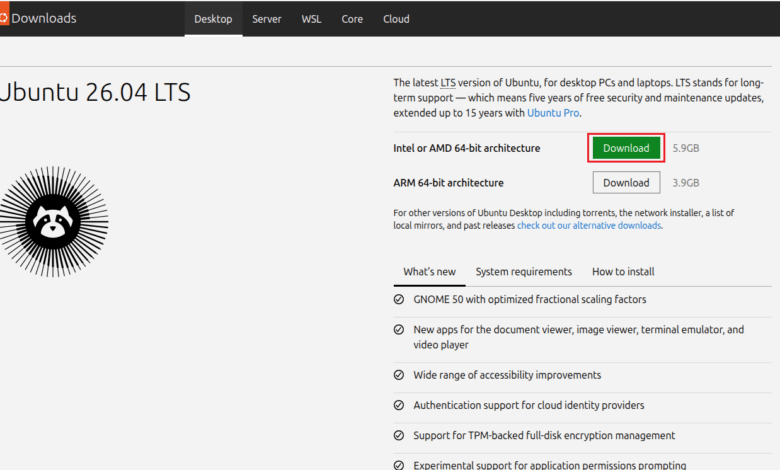Click the 5.9GB file size text
Screen dimensions: 780x470
coord(686,148)
